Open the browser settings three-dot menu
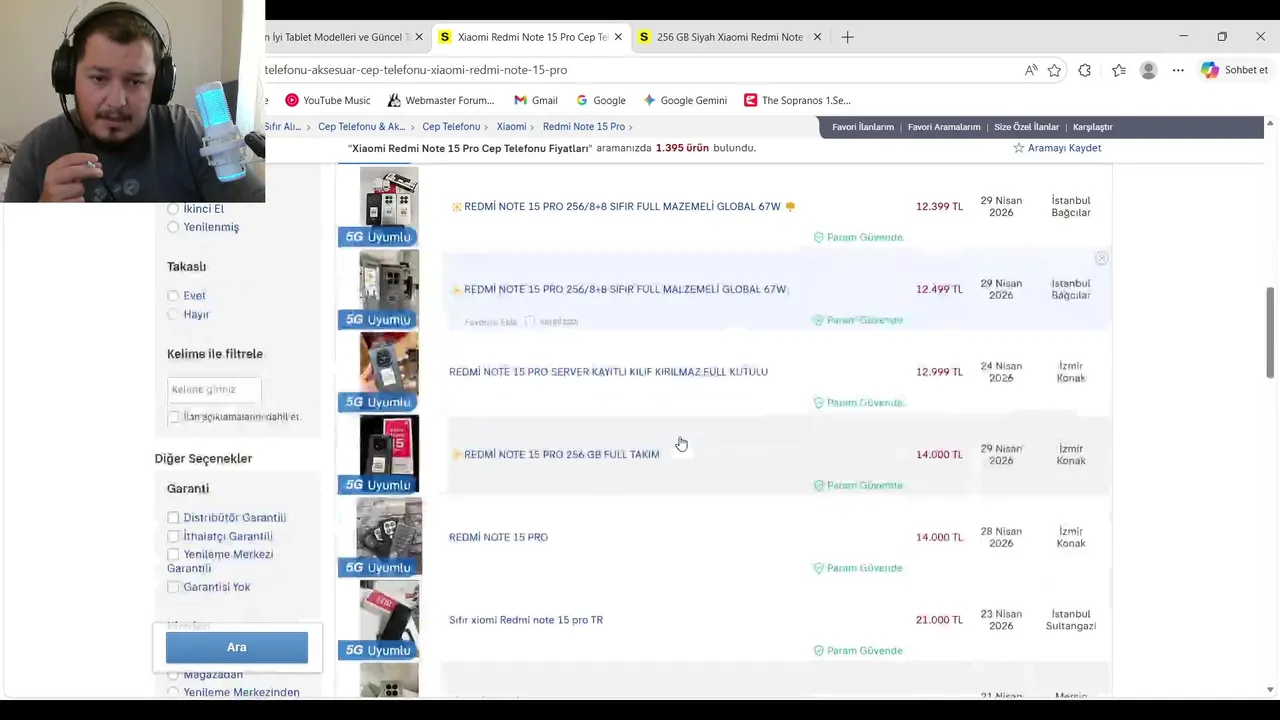This screenshot has height=720, width=1280. click(1178, 70)
